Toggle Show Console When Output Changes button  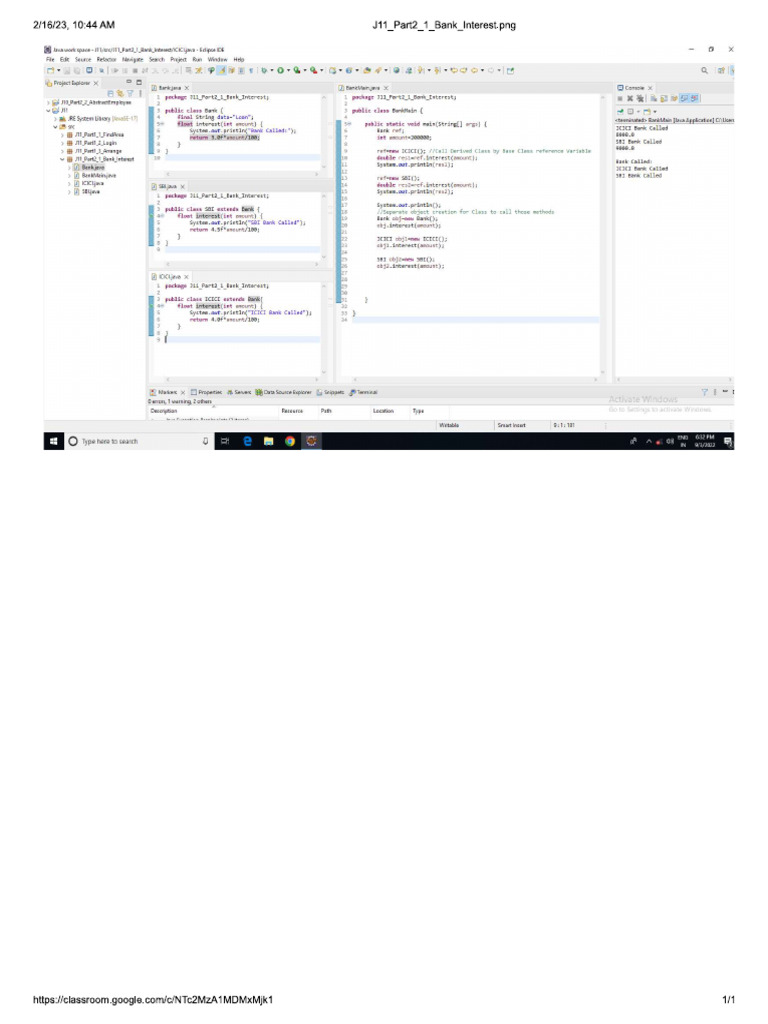point(684,99)
